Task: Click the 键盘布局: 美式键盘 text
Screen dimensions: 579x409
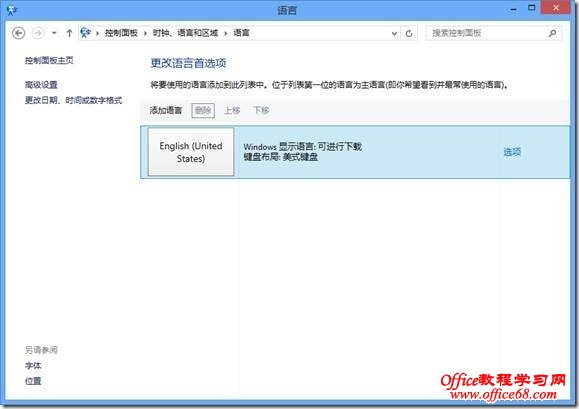Action: 281,157
